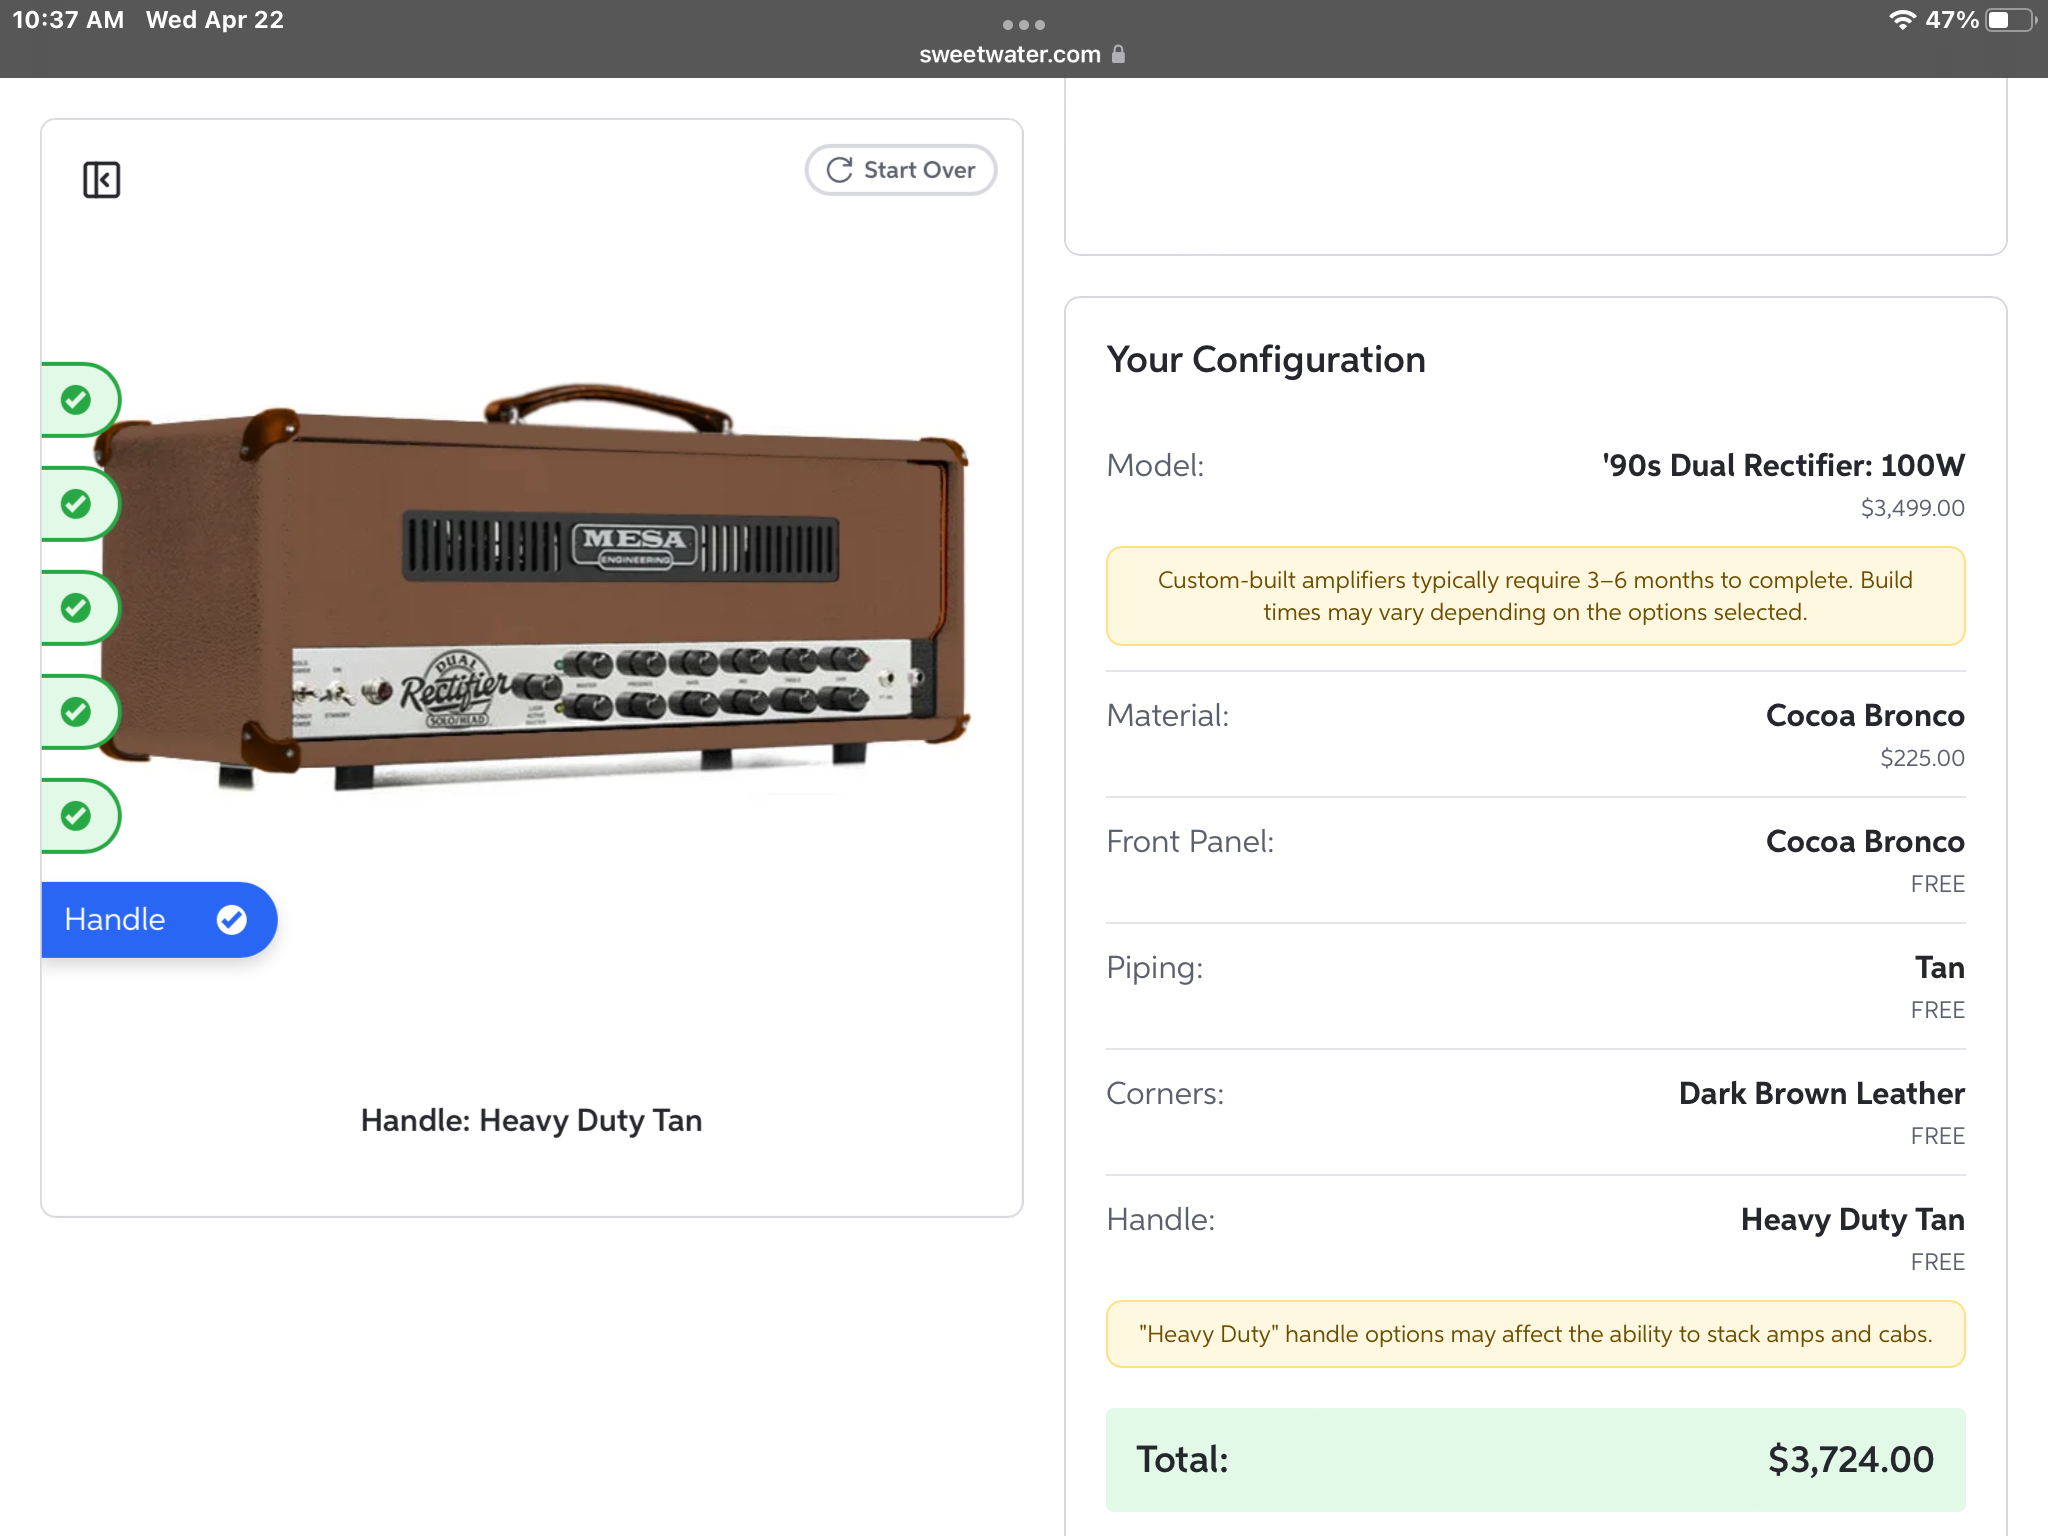Tap the sweetwater.com address bar
The height and width of the screenshot is (1536, 2048).
pos(1010,54)
